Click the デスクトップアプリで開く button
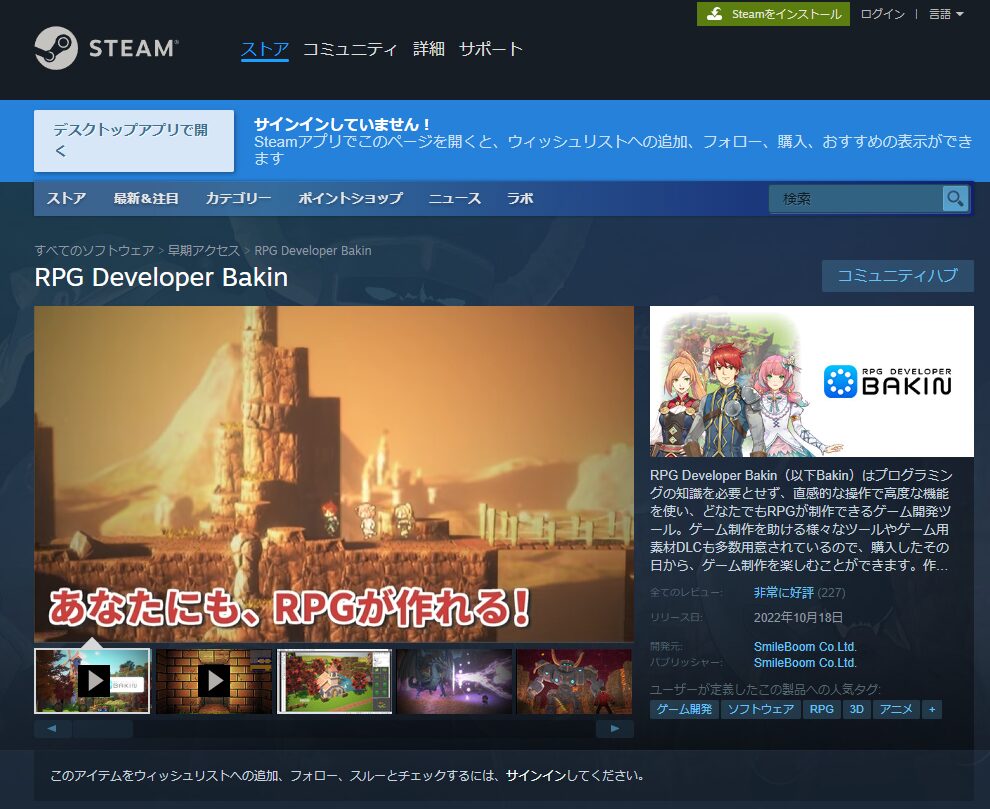Screen dimensions: 990x809 pos(134,141)
